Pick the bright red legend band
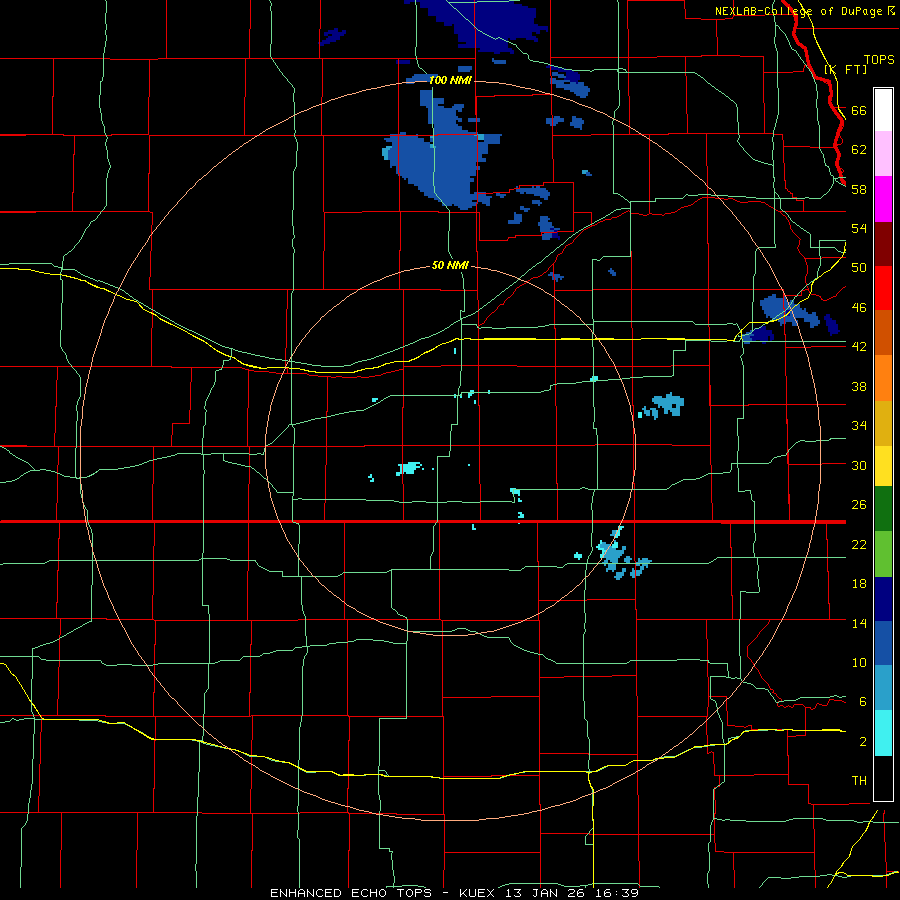 pyautogui.click(x=883, y=288)
